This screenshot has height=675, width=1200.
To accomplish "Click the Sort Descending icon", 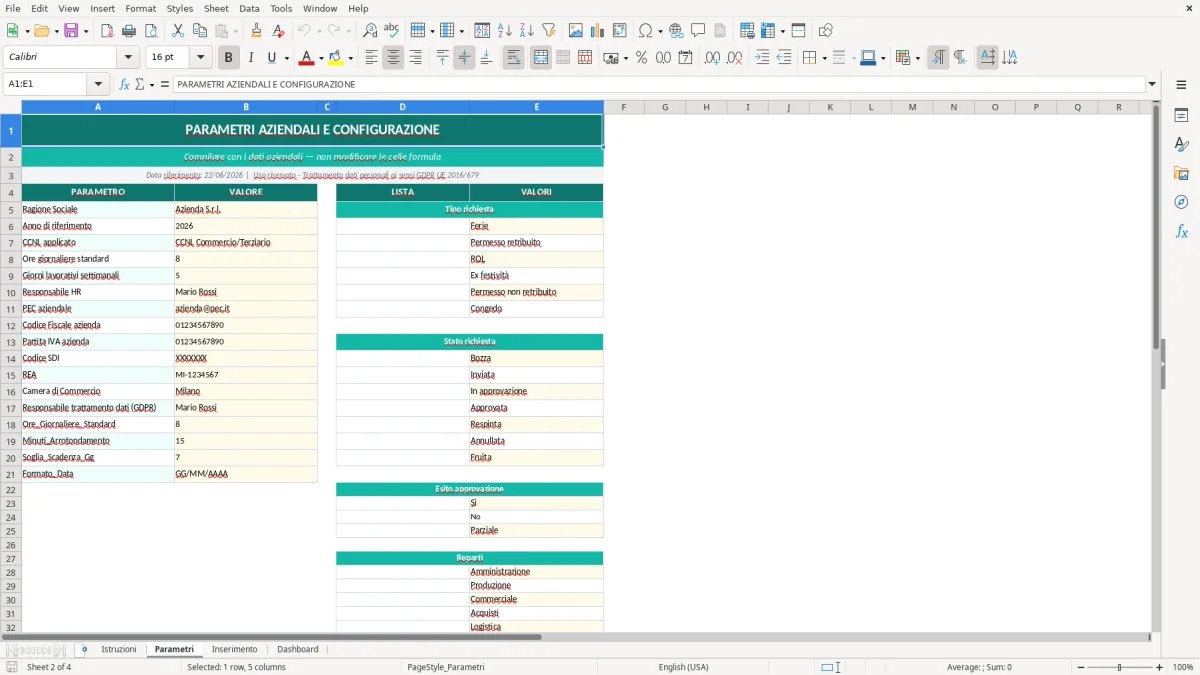I will click(x=526, y=31).
